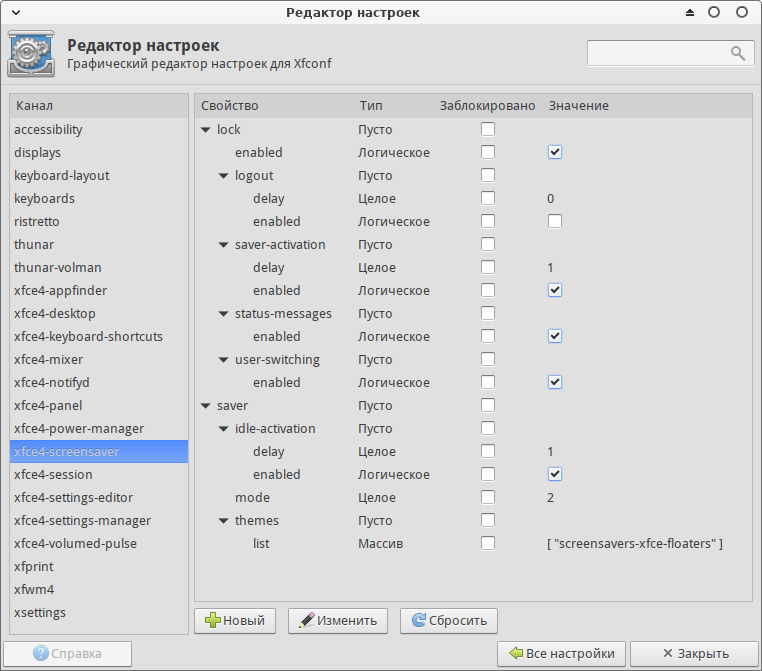This screenshot has height=671, width=762.
Task: Click the Закрыть button
Action: [695, 654]
